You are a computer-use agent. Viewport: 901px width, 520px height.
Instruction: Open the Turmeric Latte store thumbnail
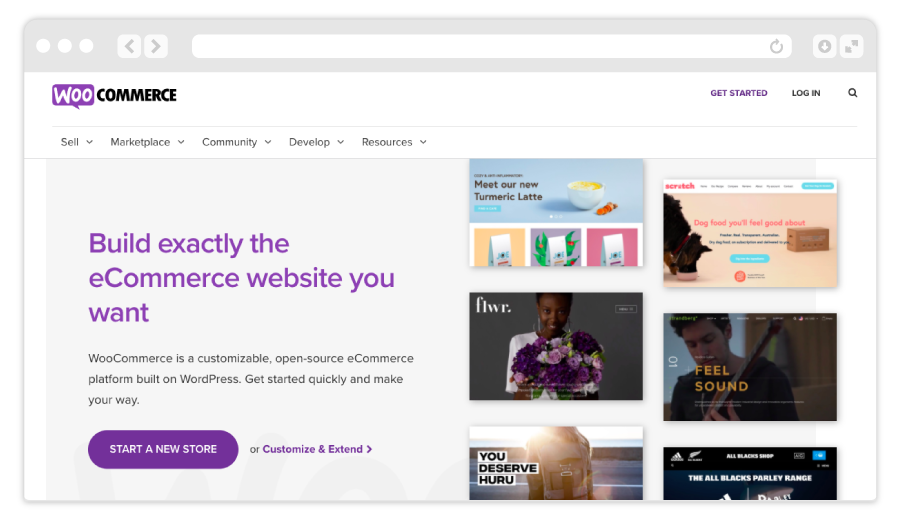(x=556, y=212)
